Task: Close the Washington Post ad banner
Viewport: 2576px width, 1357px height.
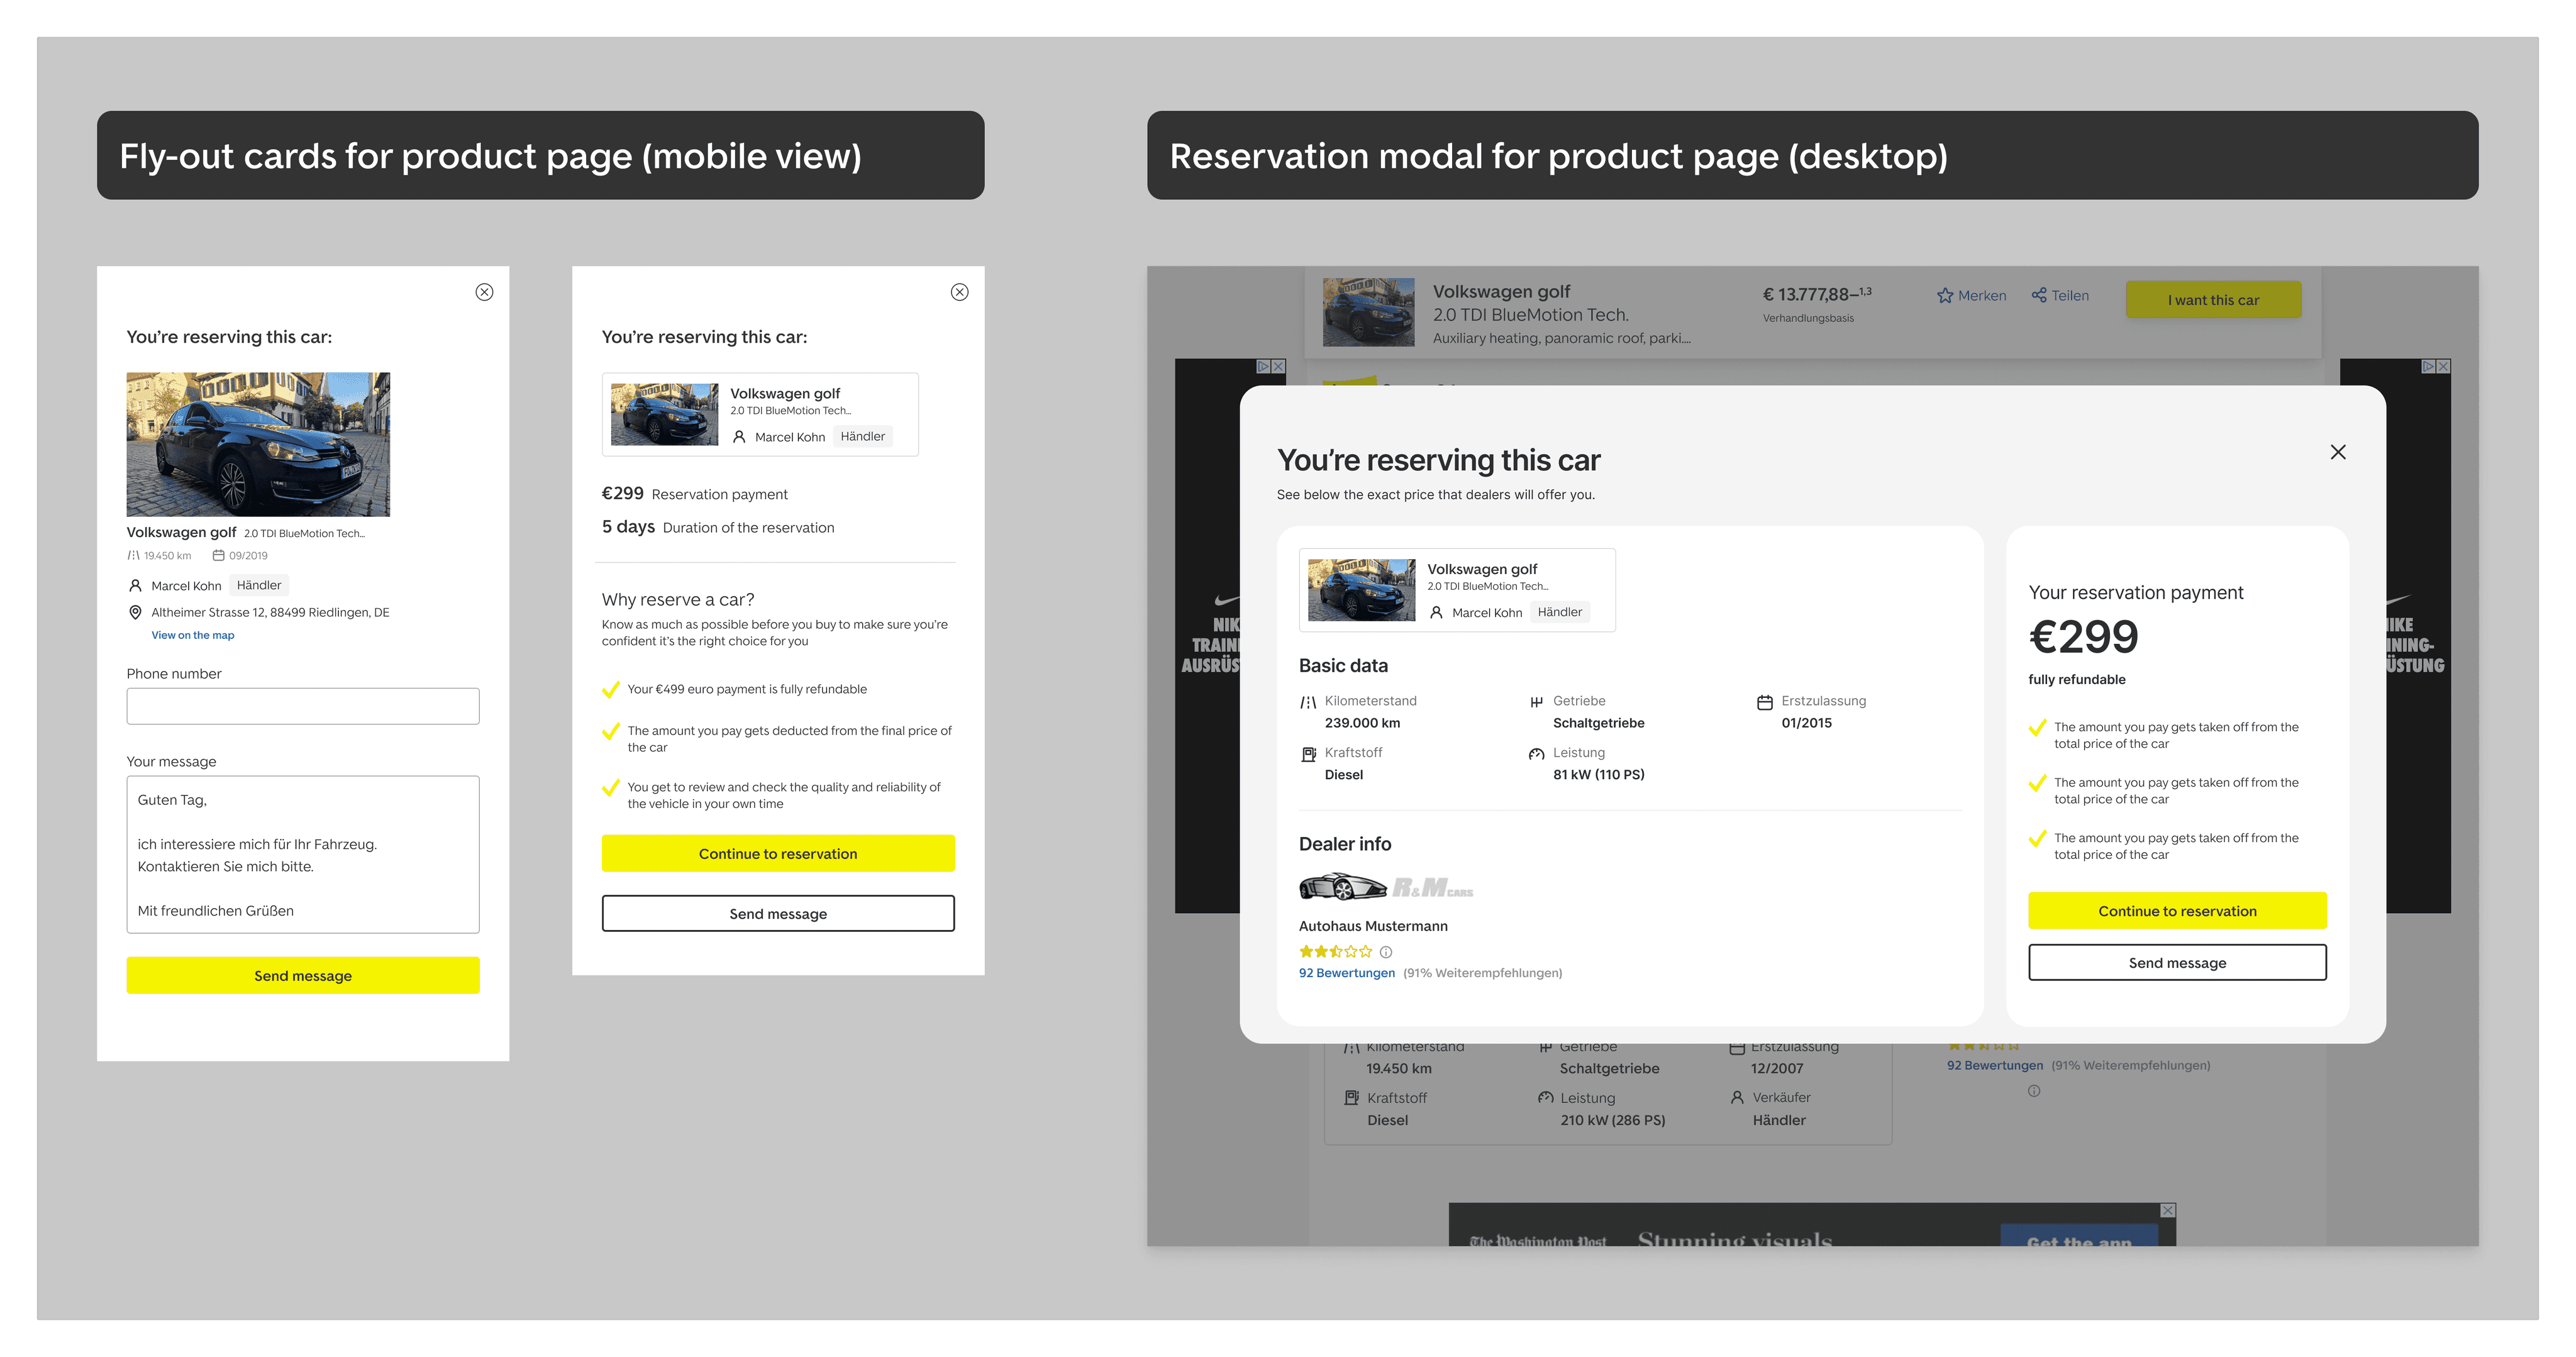Action: (2167, 1210)
